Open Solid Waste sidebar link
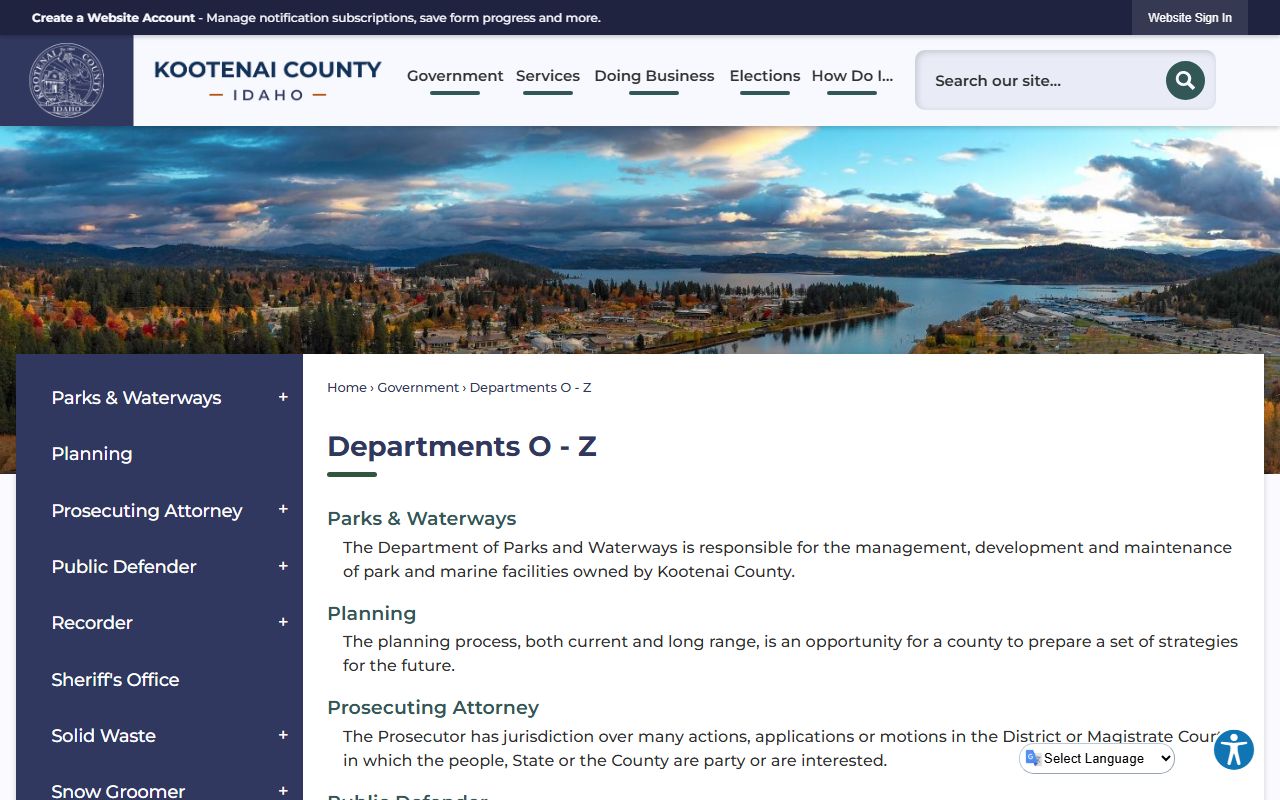The height and width of the screenshot is (800, 1280). click(103, 735)
